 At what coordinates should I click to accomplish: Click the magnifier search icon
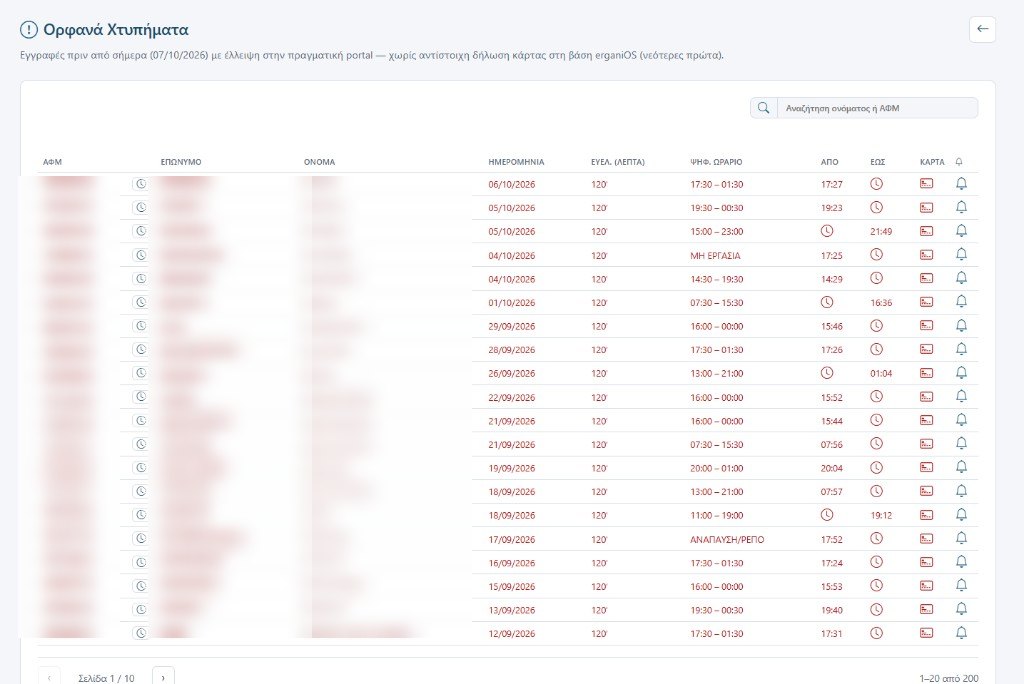(763, 108)
